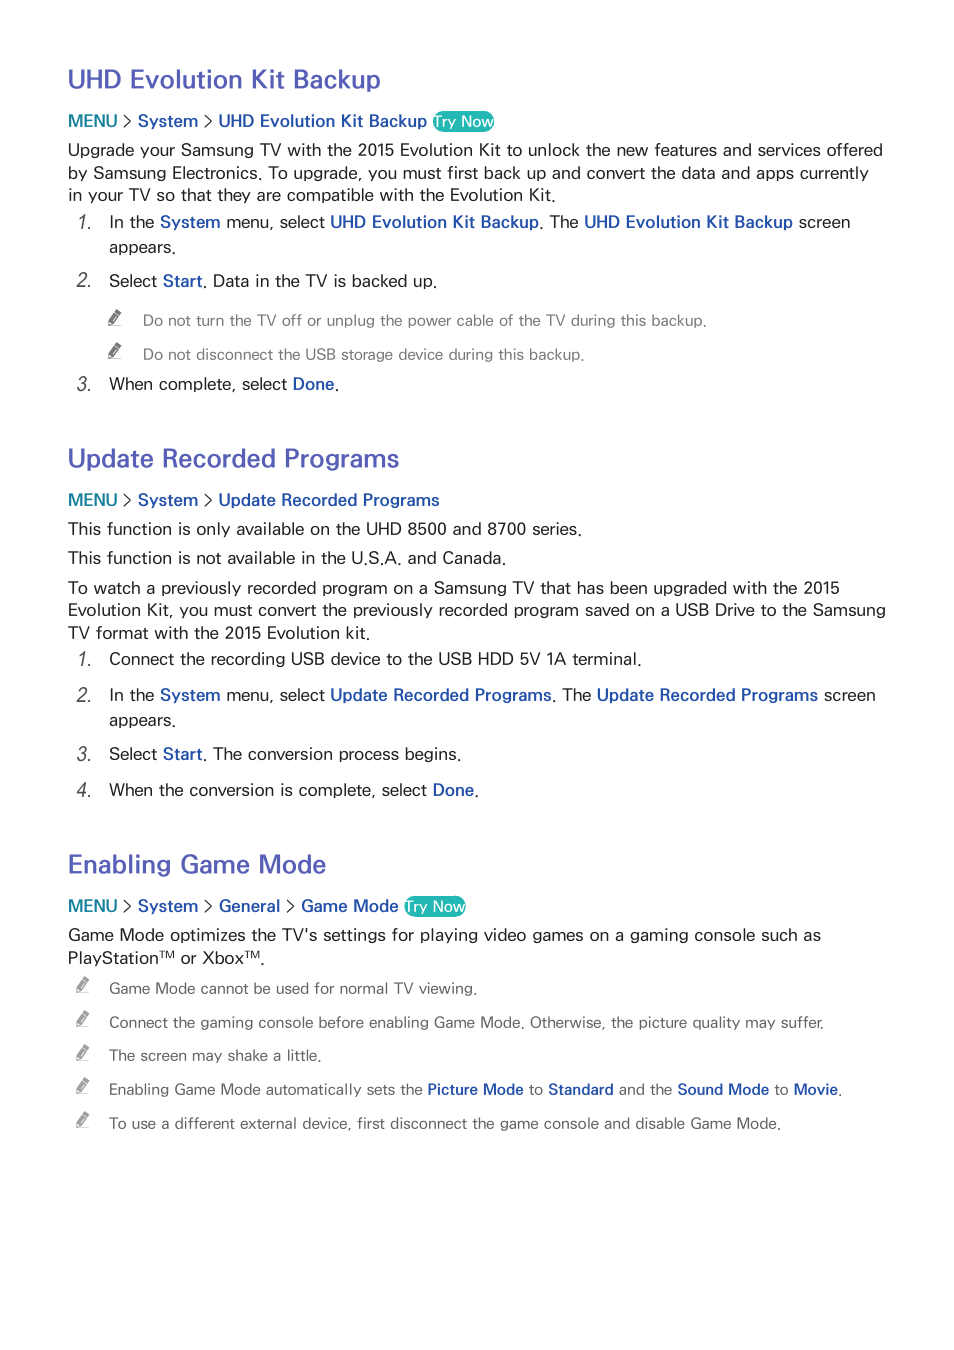
Task: Click chevron after MENU in backup breadcrumb
Action: (128, 121)
